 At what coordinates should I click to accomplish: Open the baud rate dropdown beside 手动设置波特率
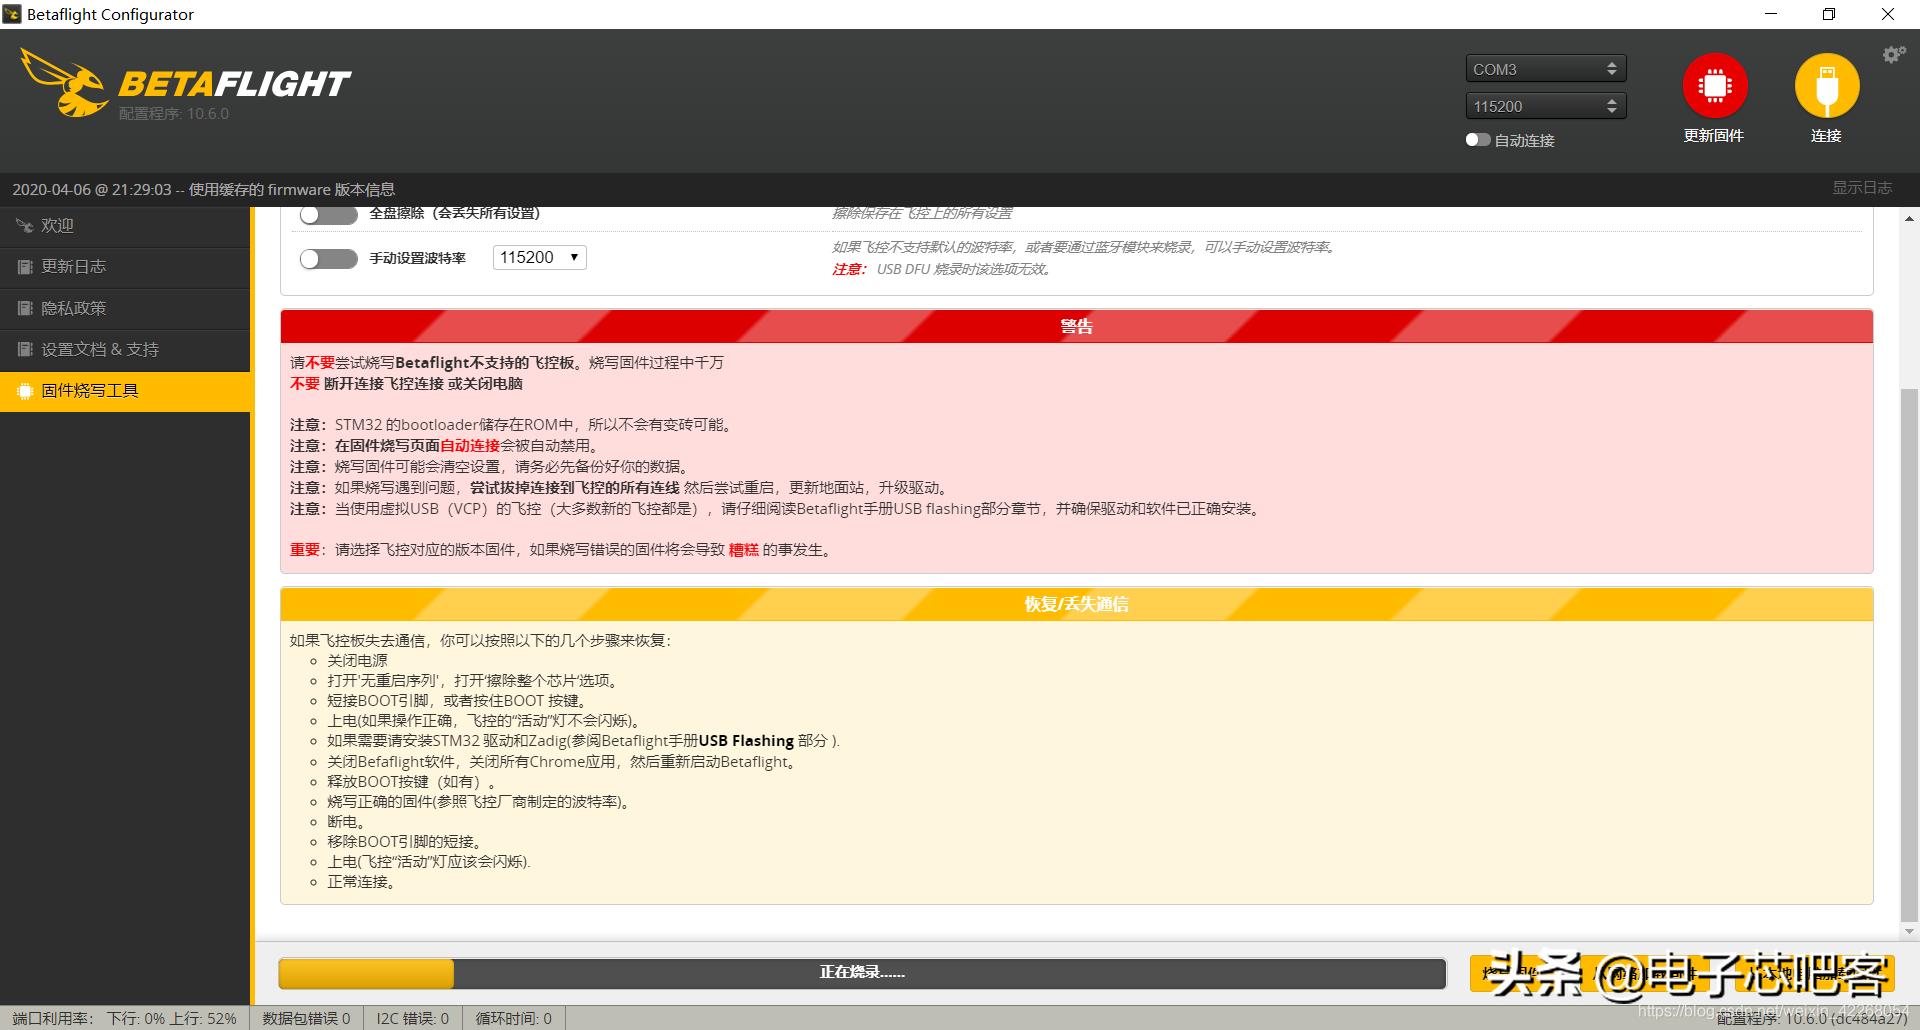538,257
